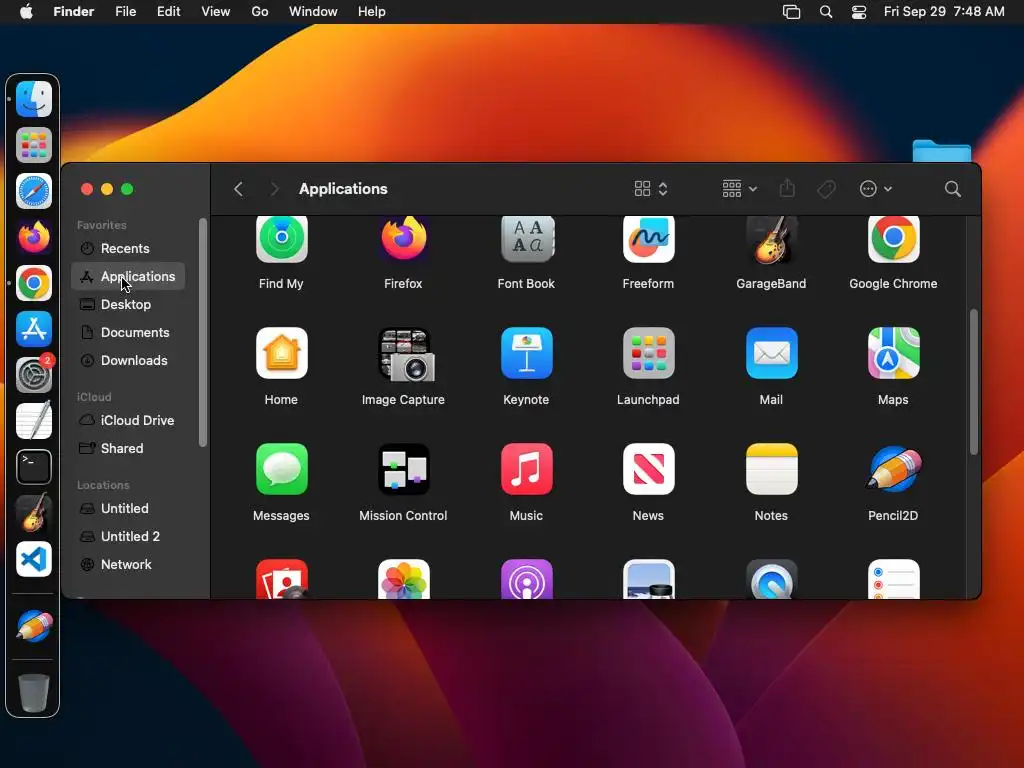
Task: Open the Help menu
Action: tap(372, 12)
